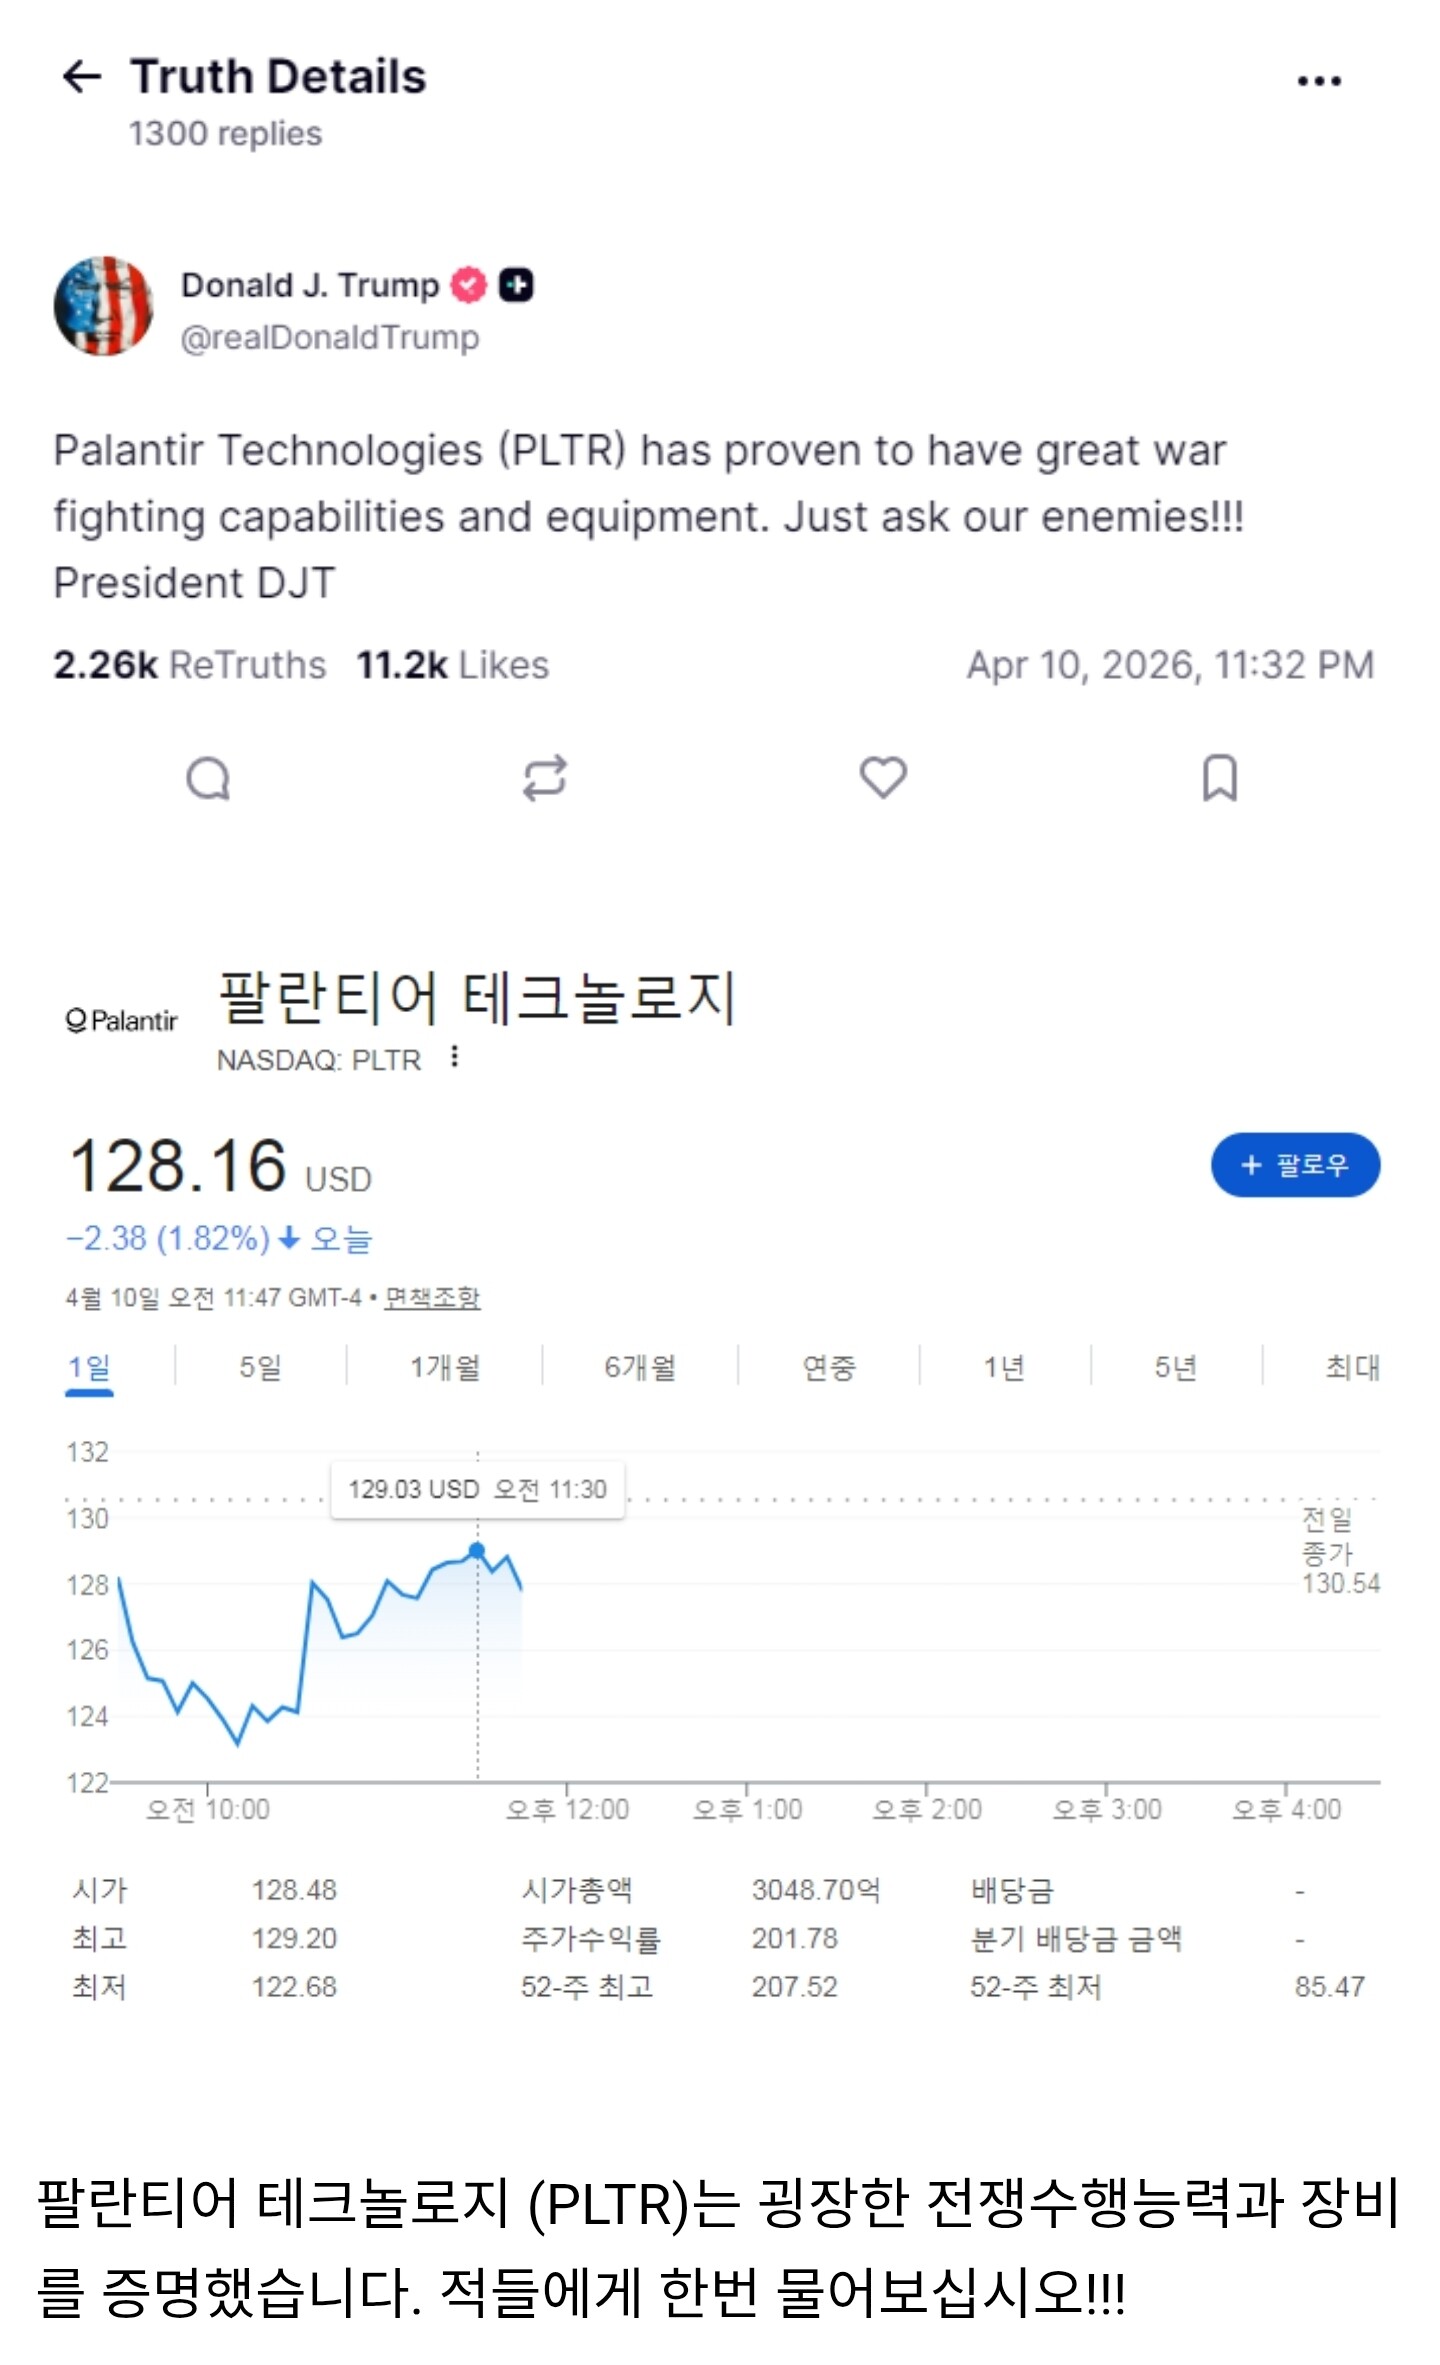Open the @realDonaldTrump handle link
Image resolution: width=1440 pixels, height=2365 pixels.
[329, 338]
